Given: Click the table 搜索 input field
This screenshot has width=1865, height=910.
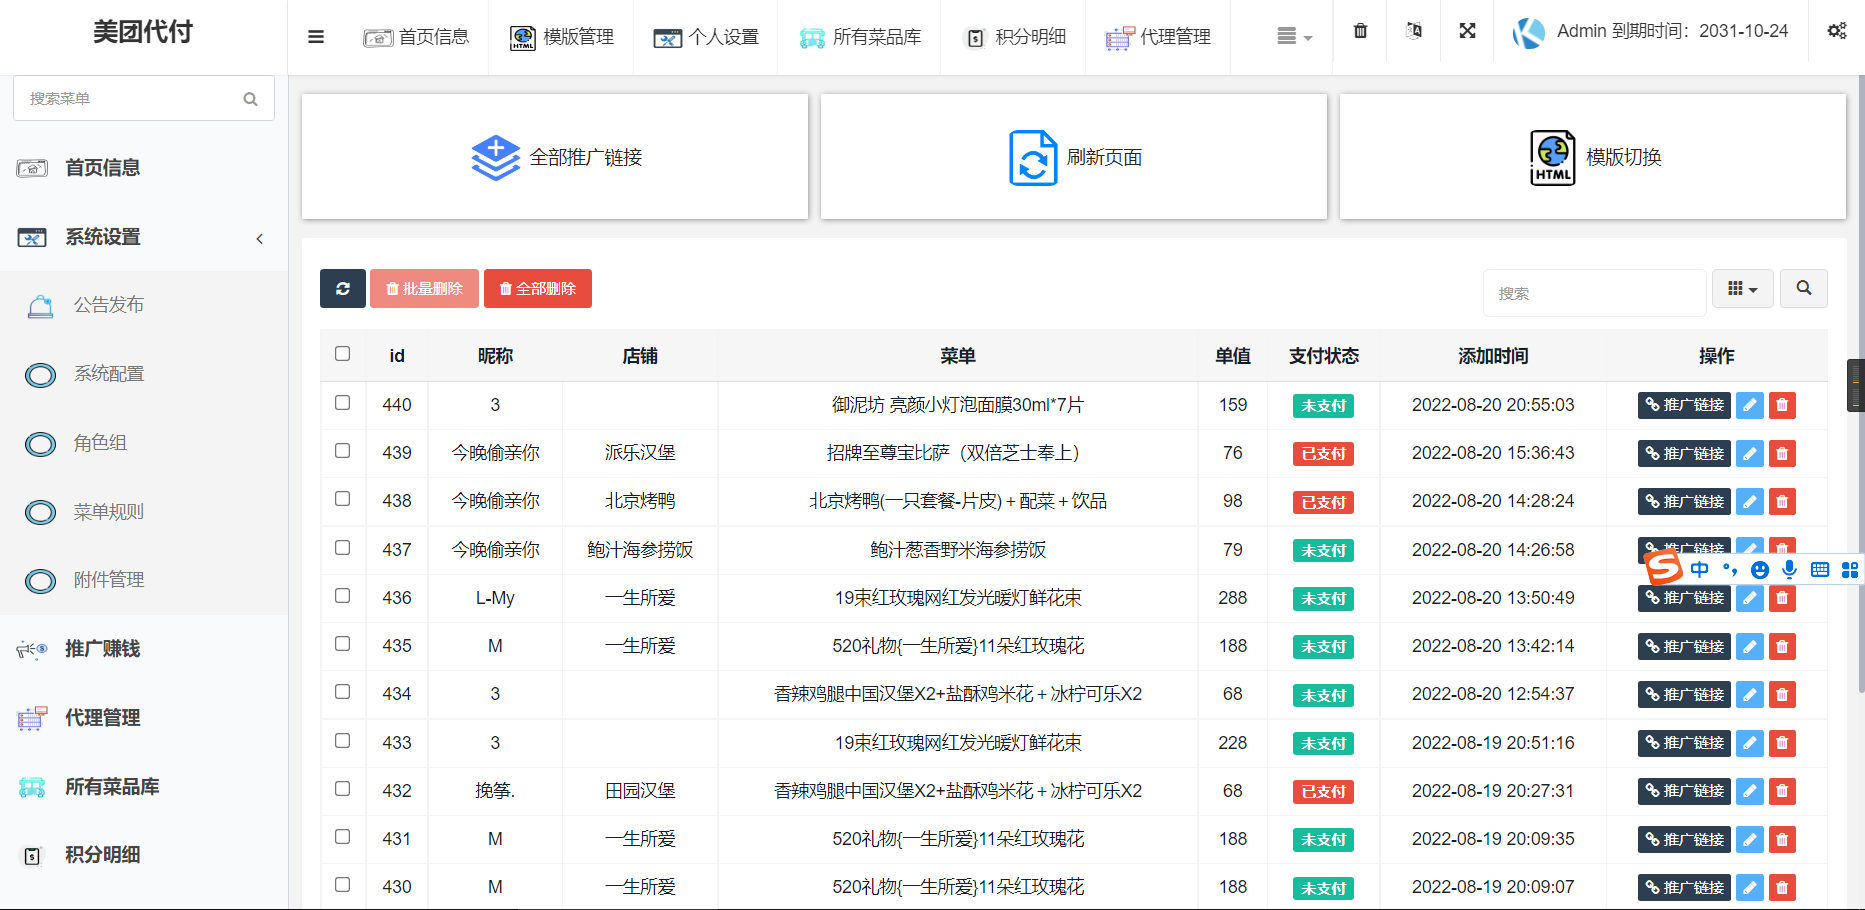Looking at the screenshot, I should tap(1594, 293).
